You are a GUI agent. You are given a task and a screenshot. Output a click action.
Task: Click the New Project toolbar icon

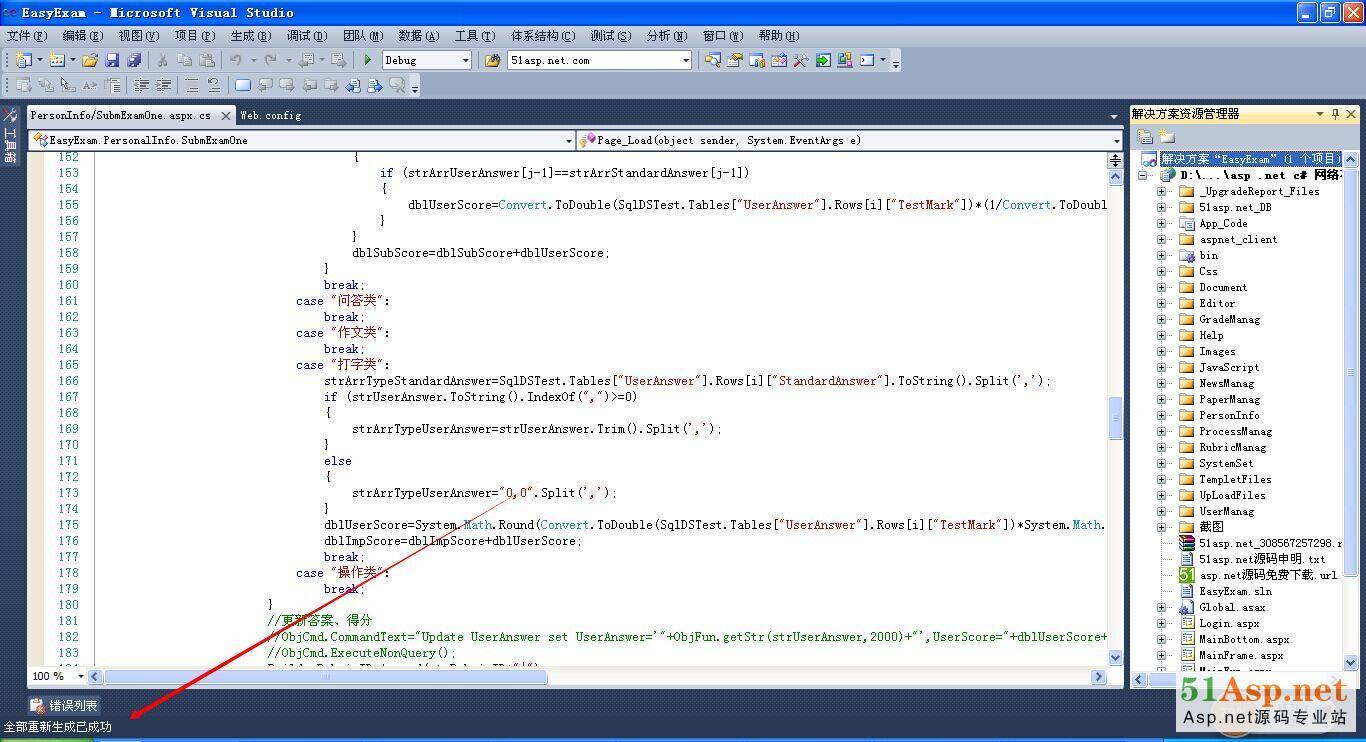[x=23, y=60]
